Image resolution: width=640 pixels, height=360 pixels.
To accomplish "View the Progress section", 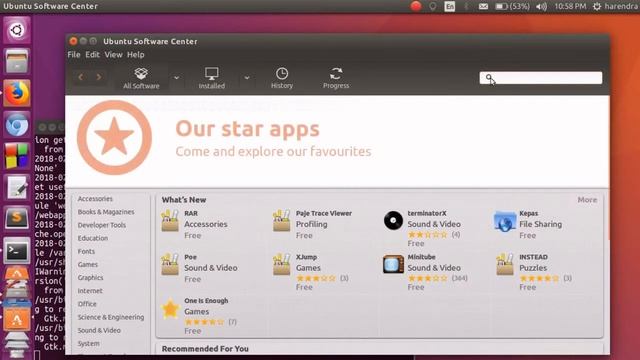I will (336, 78).
